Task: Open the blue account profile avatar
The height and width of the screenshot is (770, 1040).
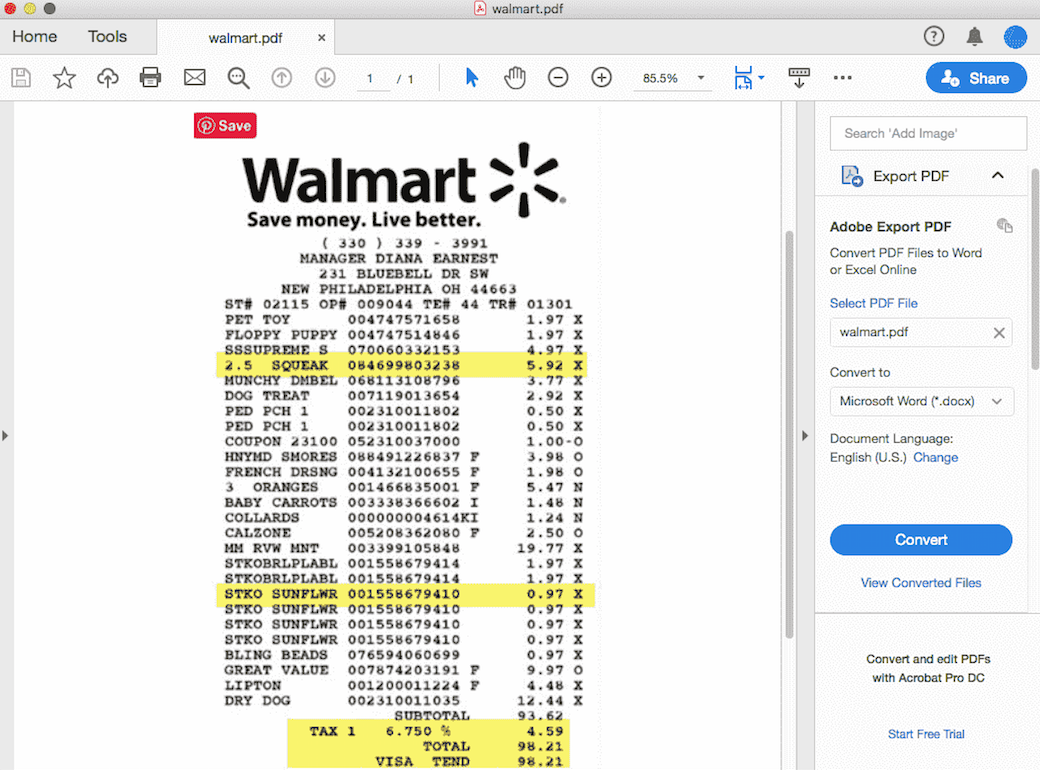Action: [x=1015, y=37]
